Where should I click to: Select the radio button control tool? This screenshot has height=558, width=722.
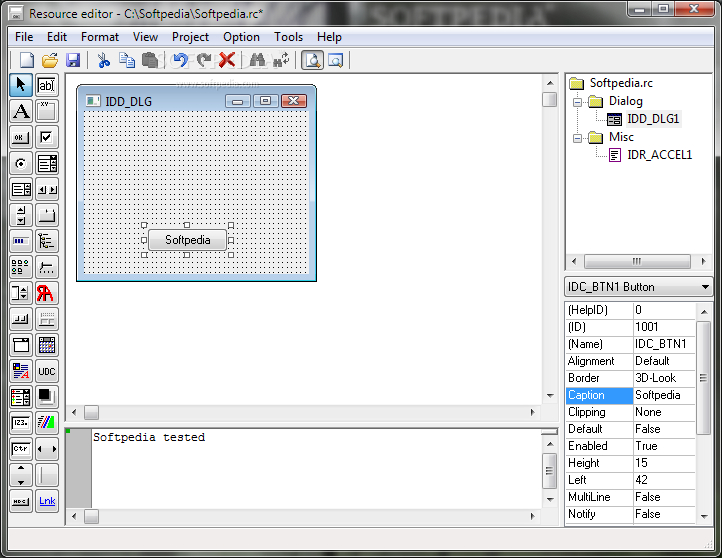click(21, 163)
